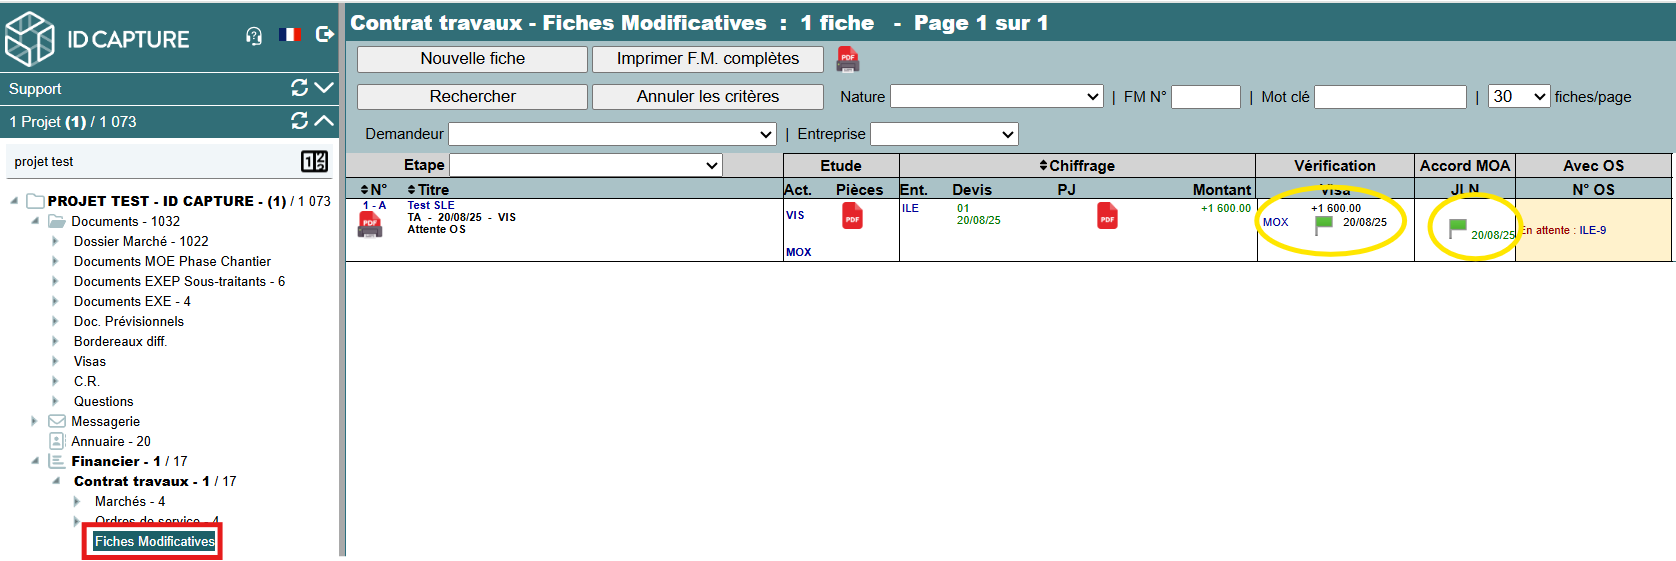Open the Nature dropdown

tap(996, 97)
